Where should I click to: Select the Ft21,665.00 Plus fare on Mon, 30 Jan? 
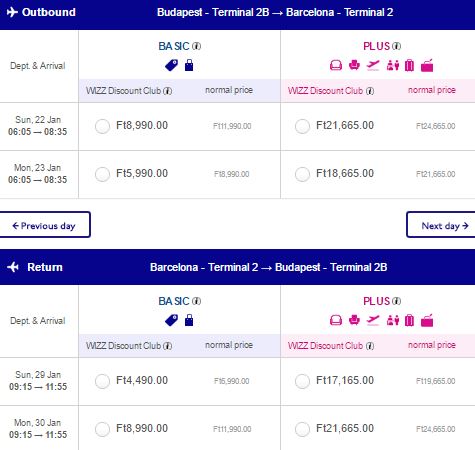tap(302, 429)
